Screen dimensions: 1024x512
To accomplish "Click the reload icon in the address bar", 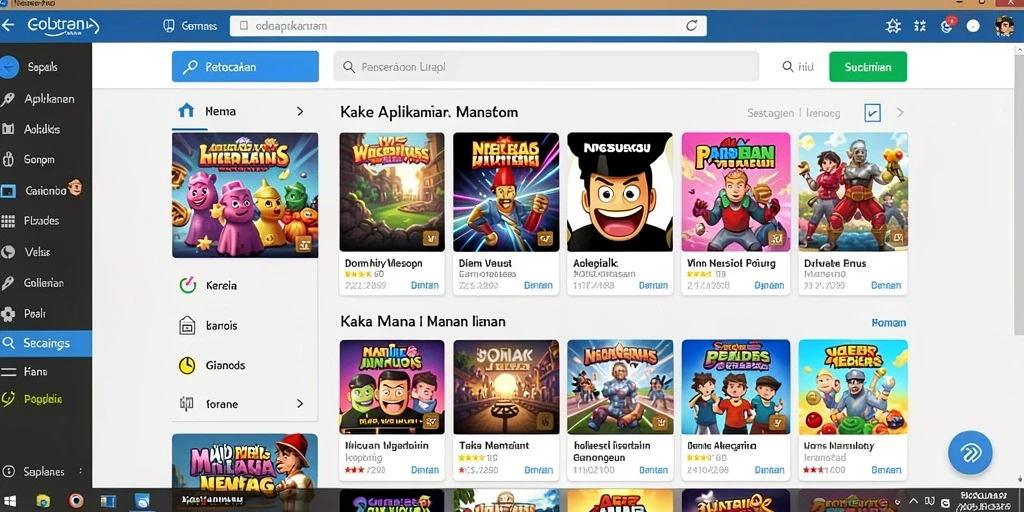I will [x=692, y=26].
